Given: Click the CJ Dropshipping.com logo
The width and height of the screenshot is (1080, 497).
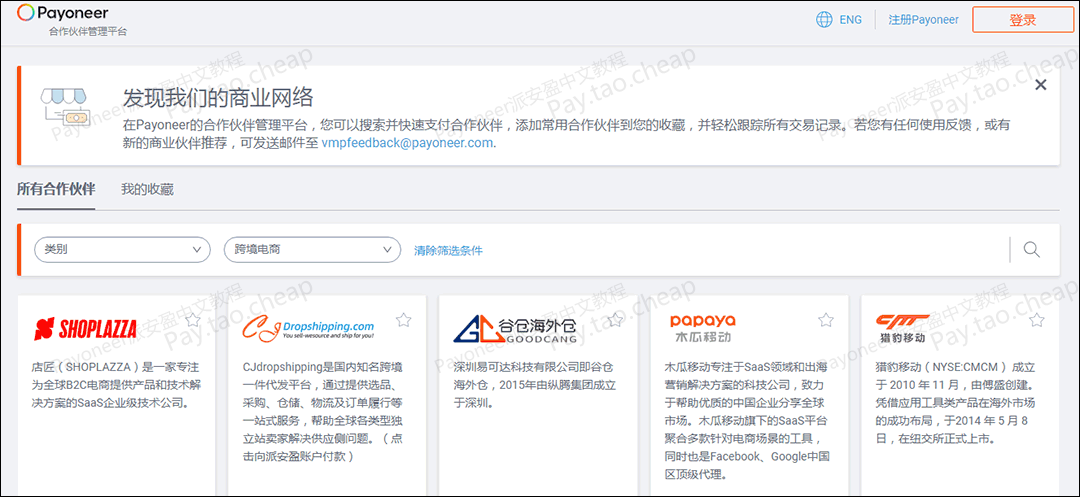Looking at the screenshot, I should (x=309, y=328).
